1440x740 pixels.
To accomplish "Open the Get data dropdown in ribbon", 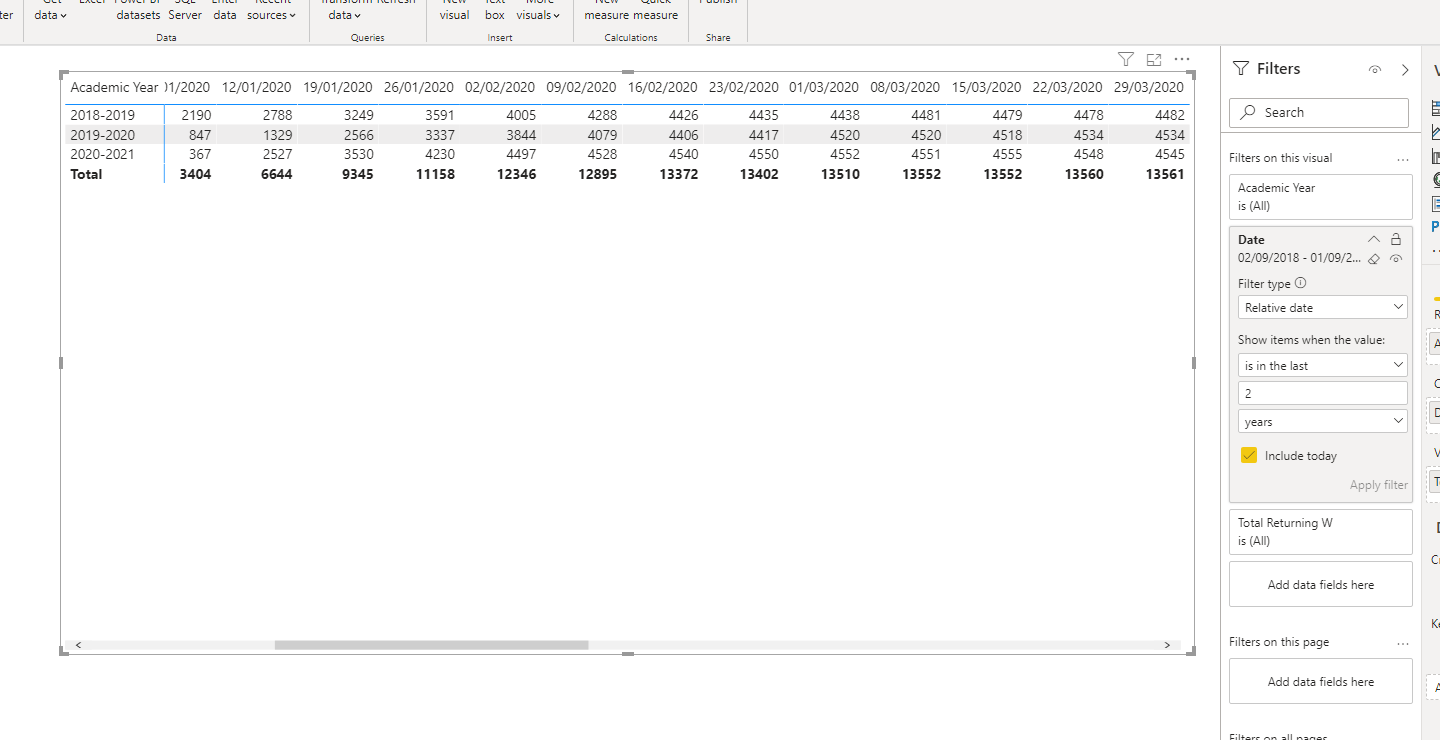I will [x=51, y=10].
